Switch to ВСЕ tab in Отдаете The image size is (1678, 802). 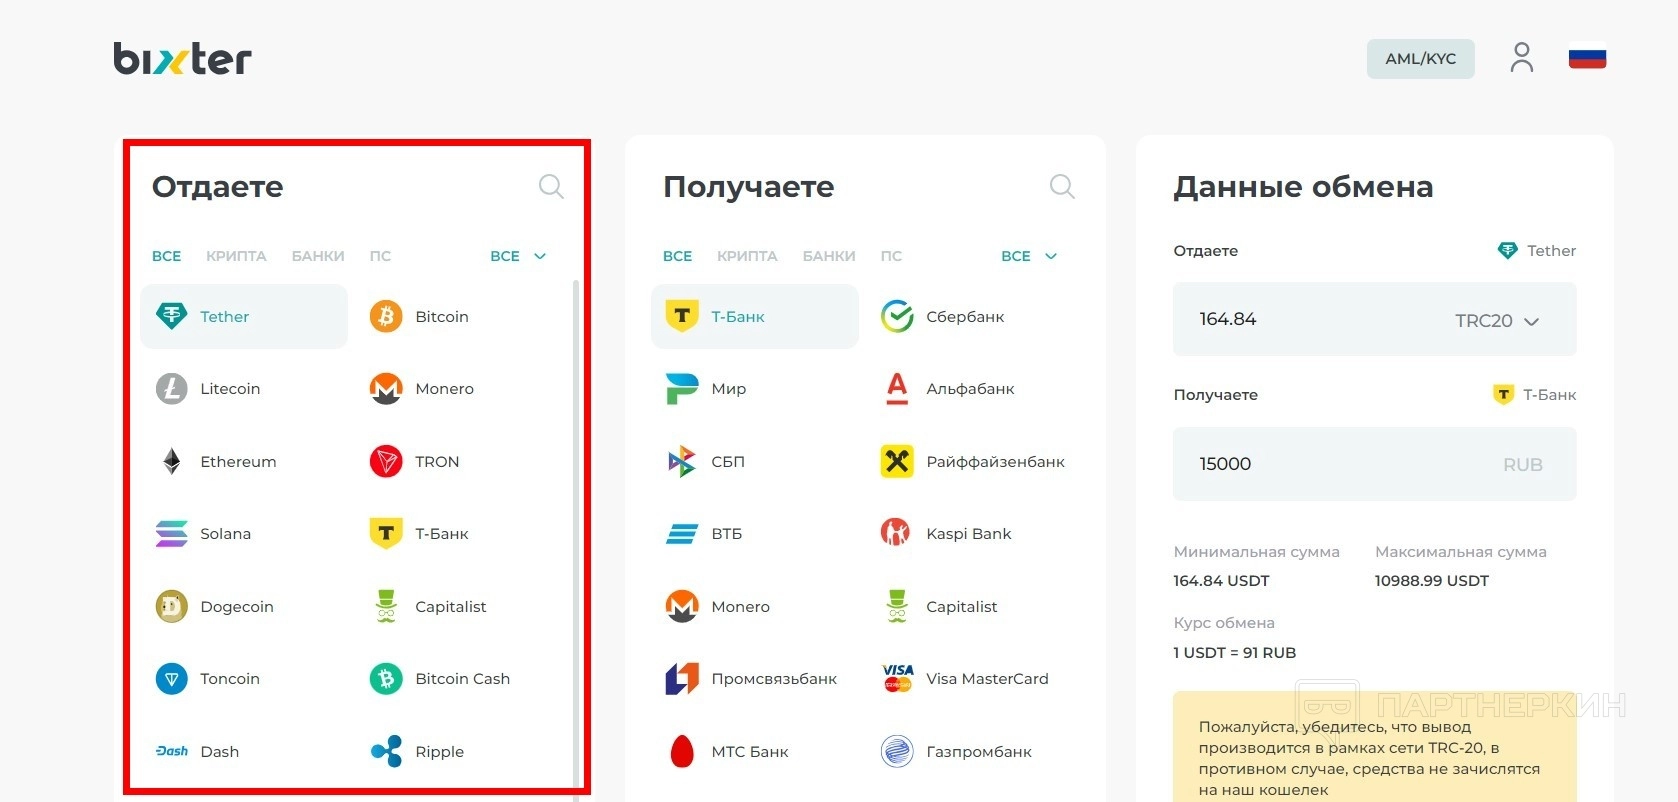pyautogui.click(x=167, y=256)
